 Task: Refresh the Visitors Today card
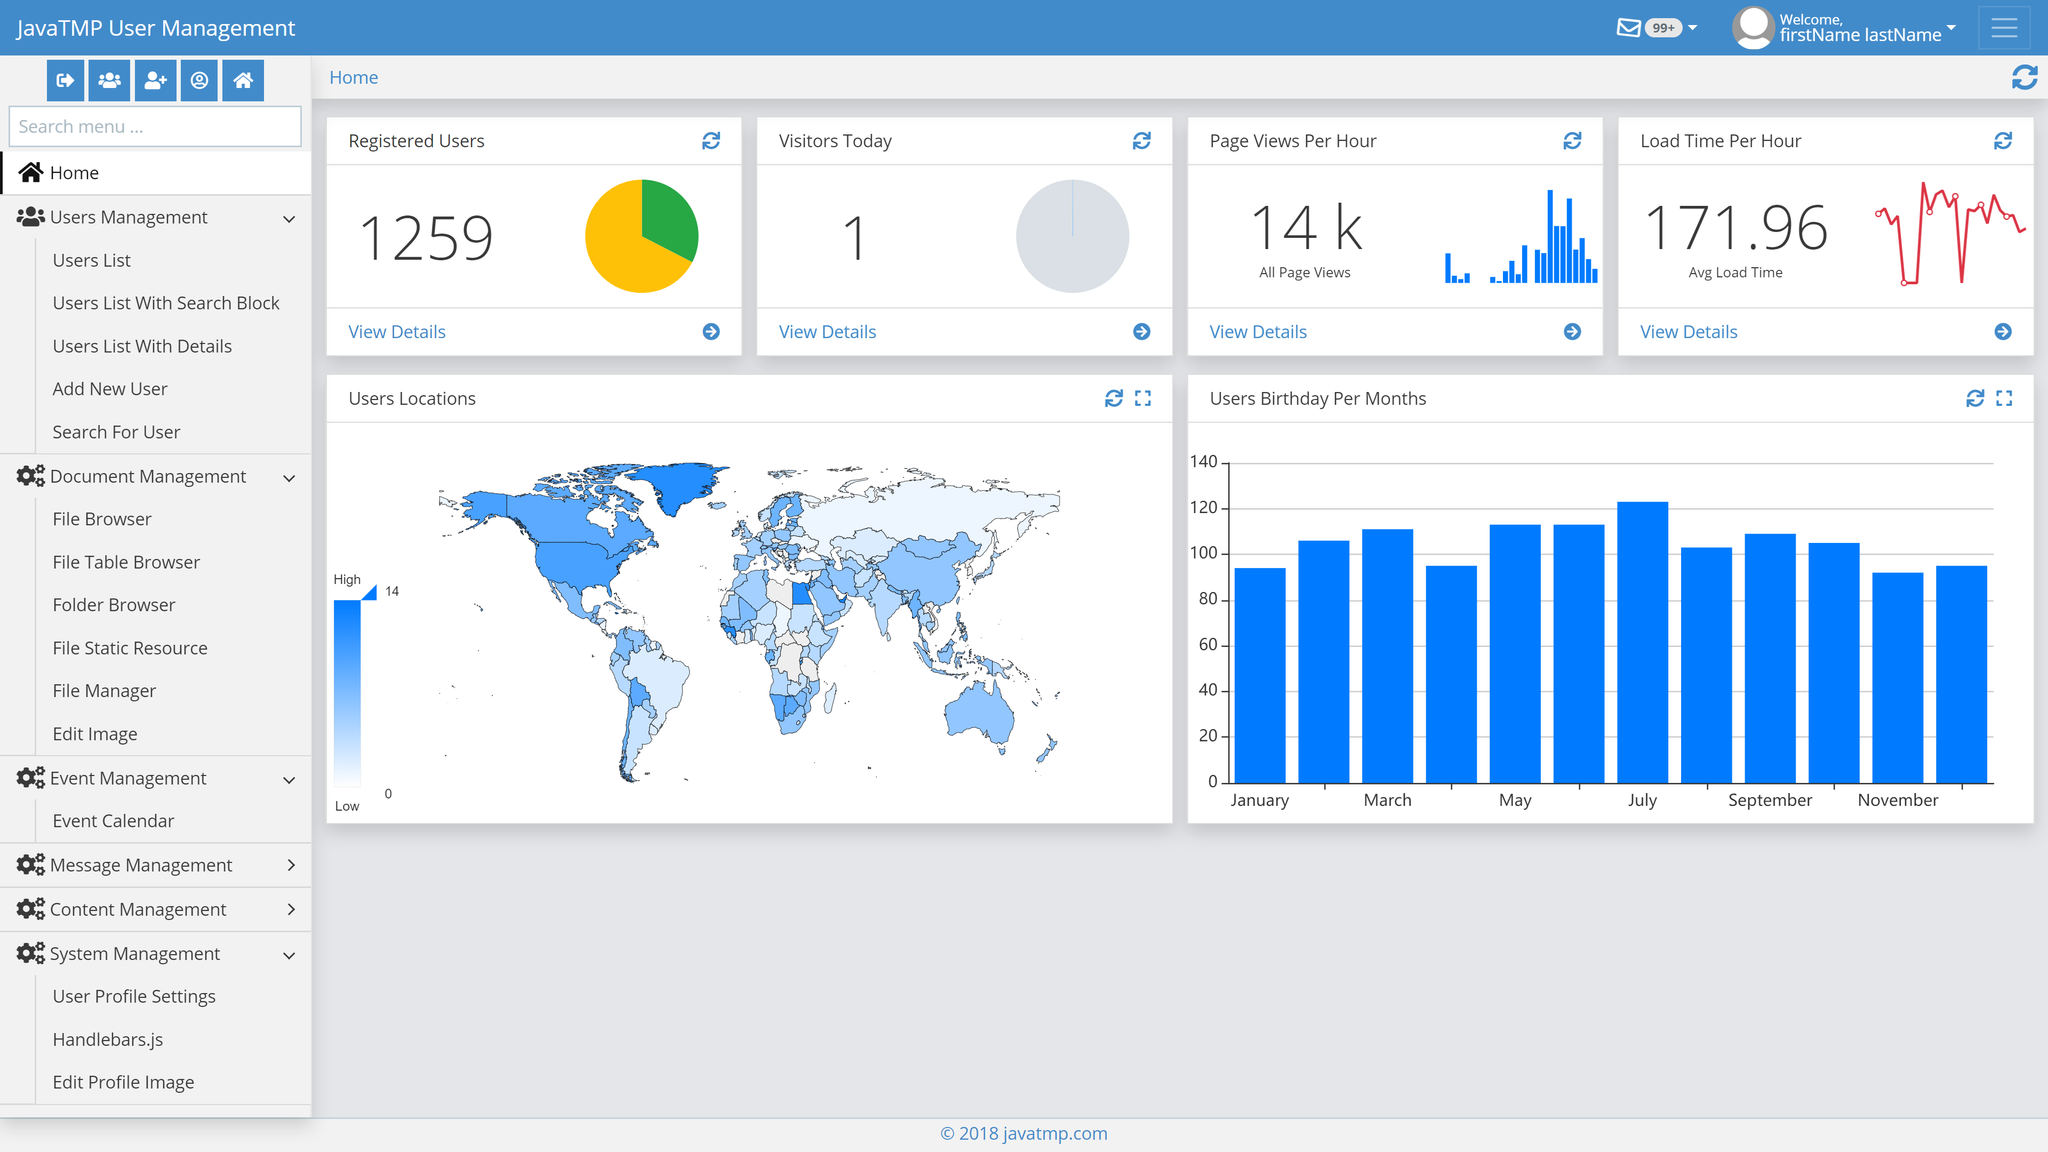pos(1141,141)
